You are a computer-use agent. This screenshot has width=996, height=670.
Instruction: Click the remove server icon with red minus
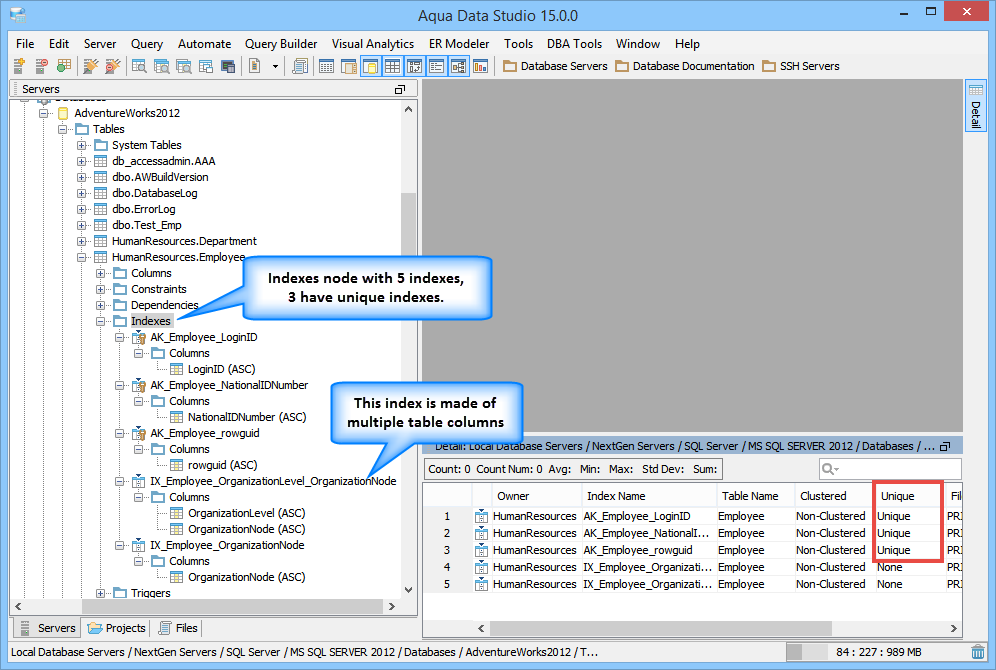(41, 66)
